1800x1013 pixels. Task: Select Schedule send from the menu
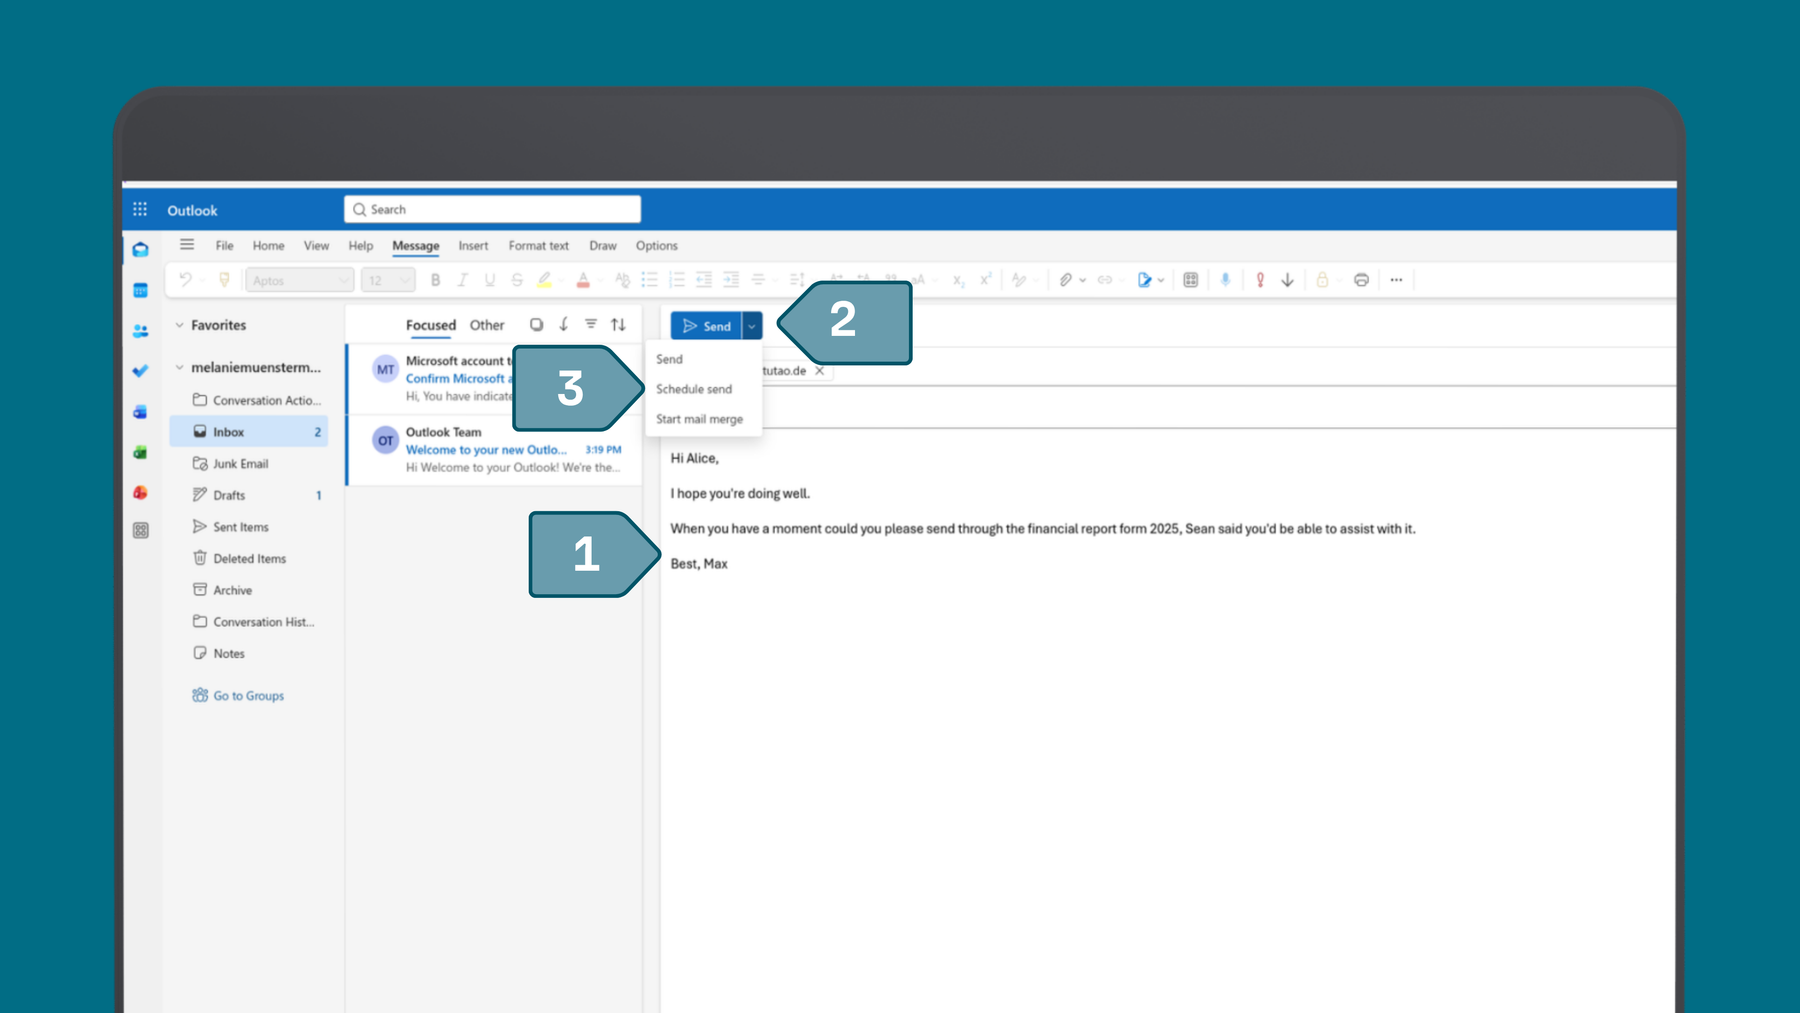694,389
